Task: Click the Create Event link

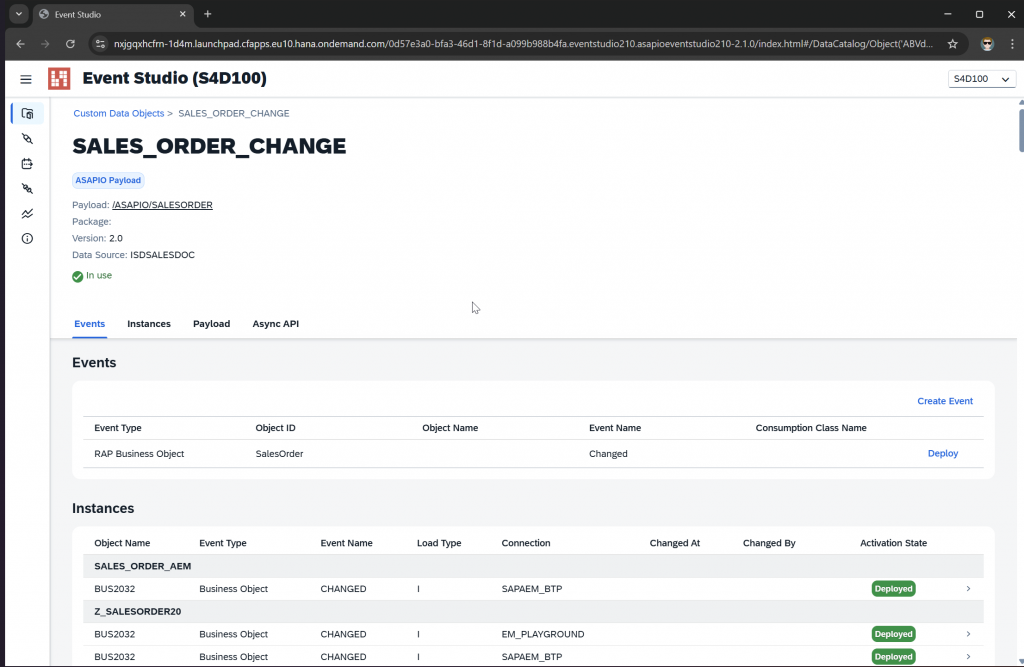Action: pyautogui.click(x=945, y=401)
